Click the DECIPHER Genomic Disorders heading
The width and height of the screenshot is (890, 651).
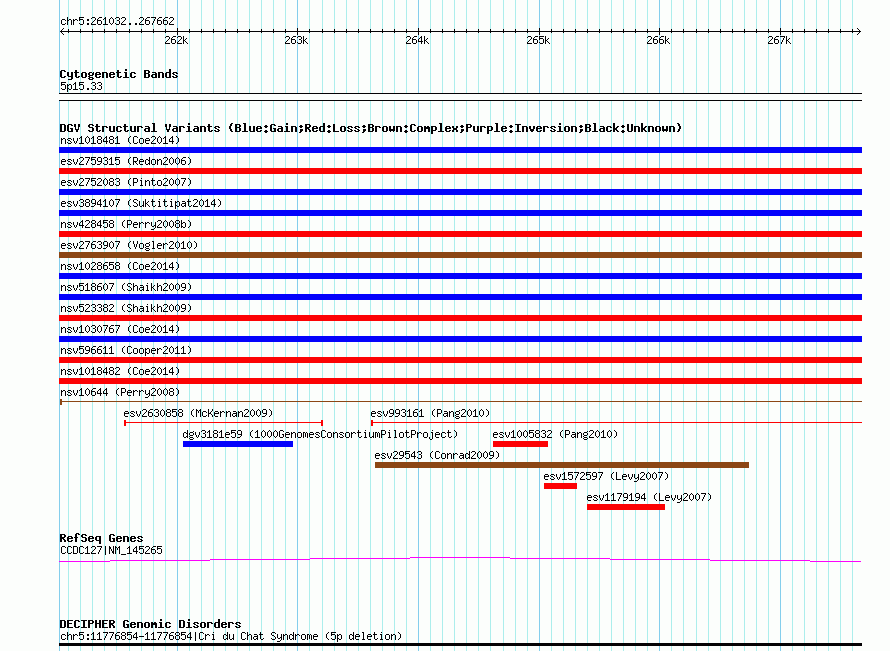(150, 624)
